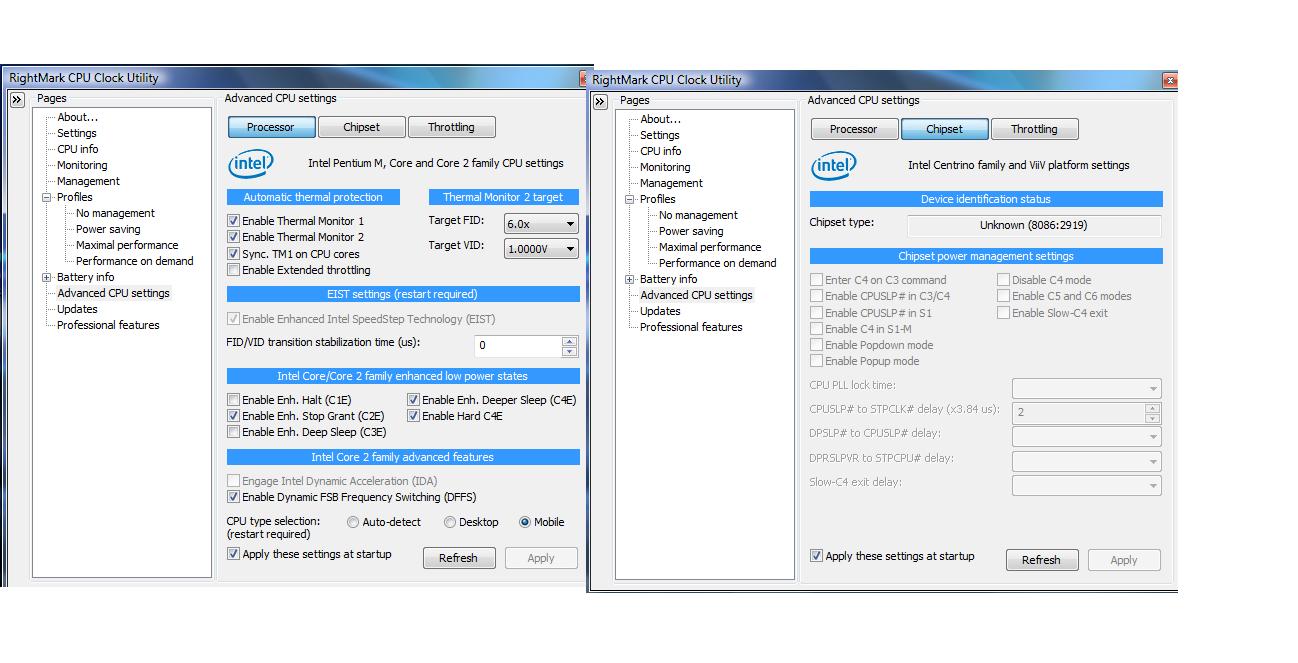
Task: Close the right RightMark CPU Clock Utility window
Action: pyautogui.click(x=1170, y=80)
